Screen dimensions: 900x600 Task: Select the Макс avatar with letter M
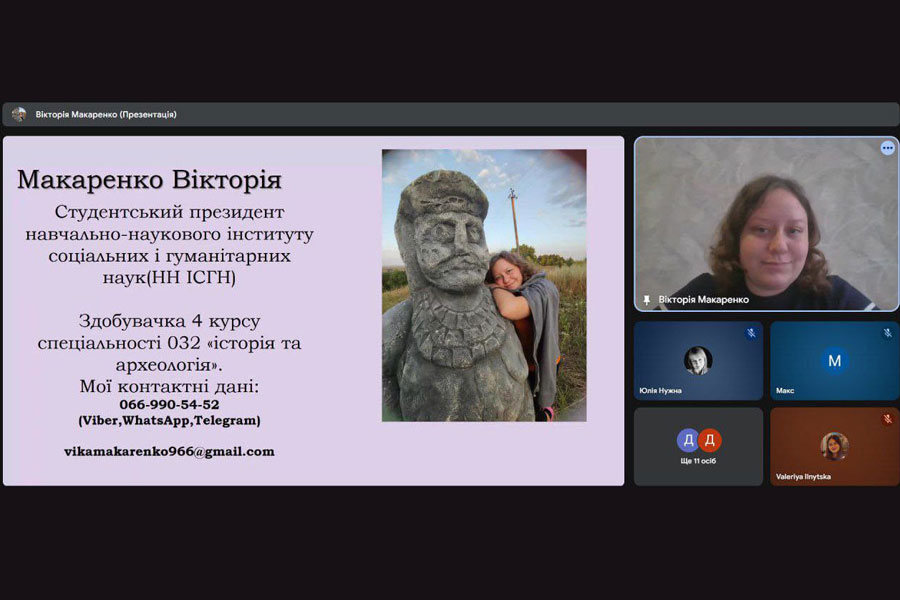pos(835,361)
